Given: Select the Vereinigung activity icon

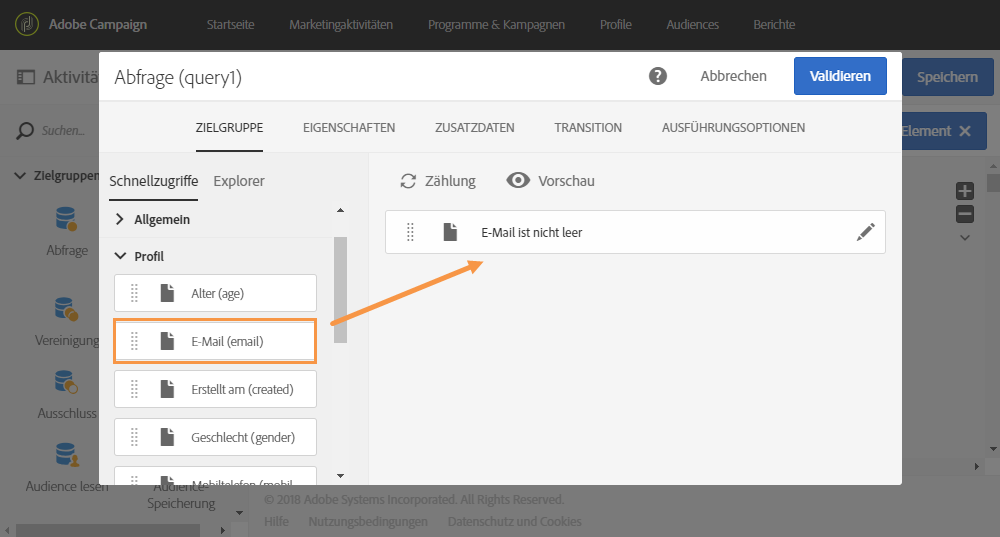Looking at the screenshot, I should click(66, 309).
